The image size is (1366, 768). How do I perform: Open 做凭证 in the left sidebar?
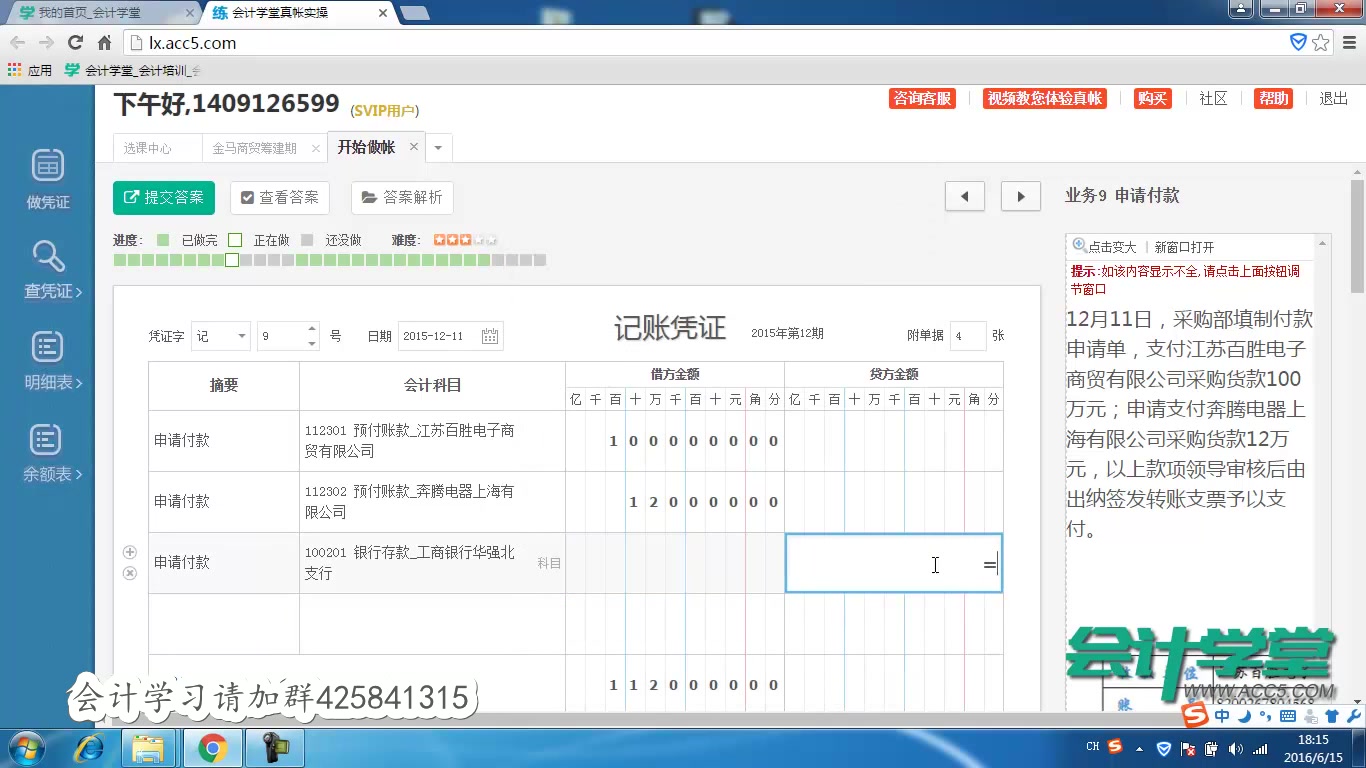pyautogui.click(x=46, y=178)
